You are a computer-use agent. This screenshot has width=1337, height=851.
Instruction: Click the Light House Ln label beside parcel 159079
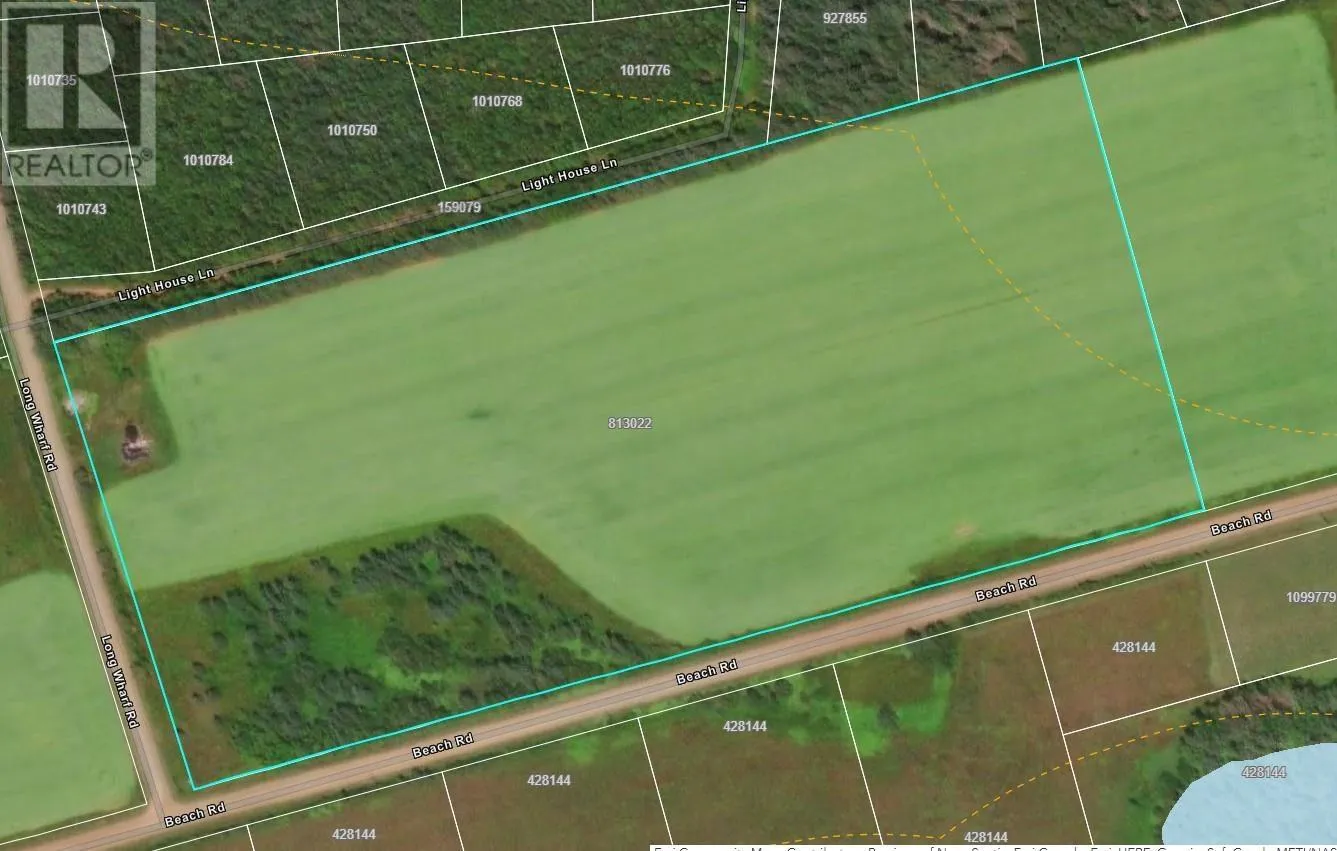click(569, 176)
